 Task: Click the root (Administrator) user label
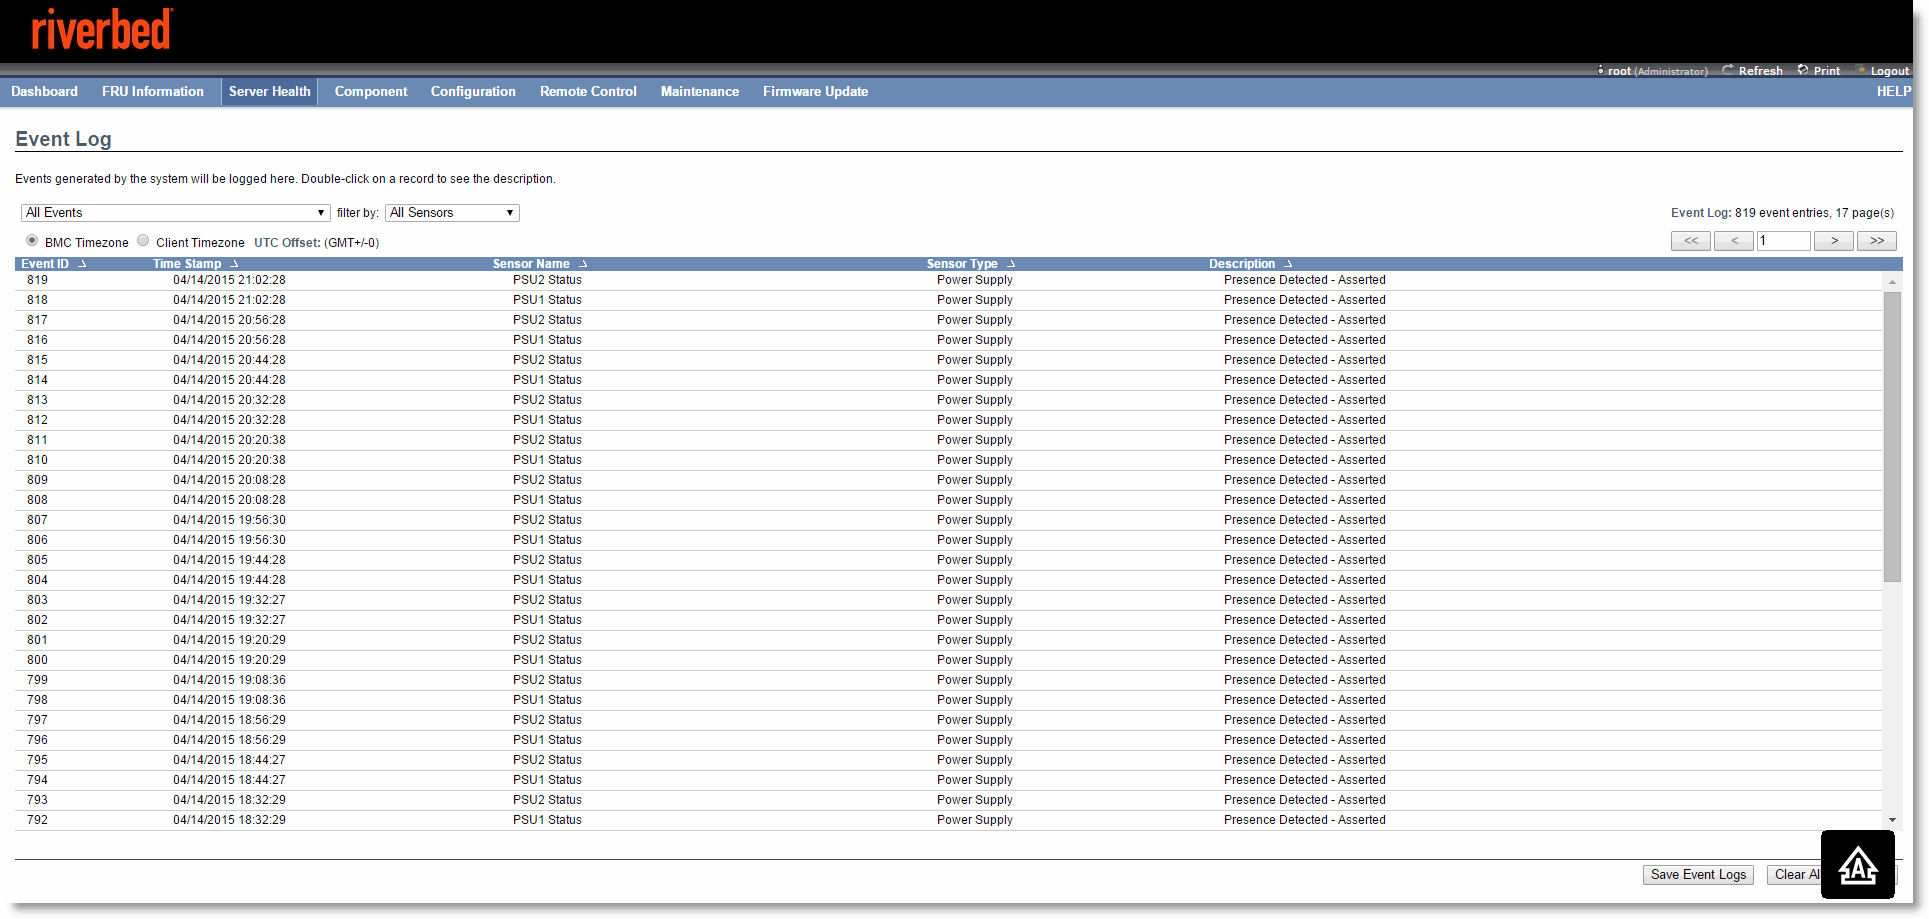pyautogui.click(x=1657, y=71)
